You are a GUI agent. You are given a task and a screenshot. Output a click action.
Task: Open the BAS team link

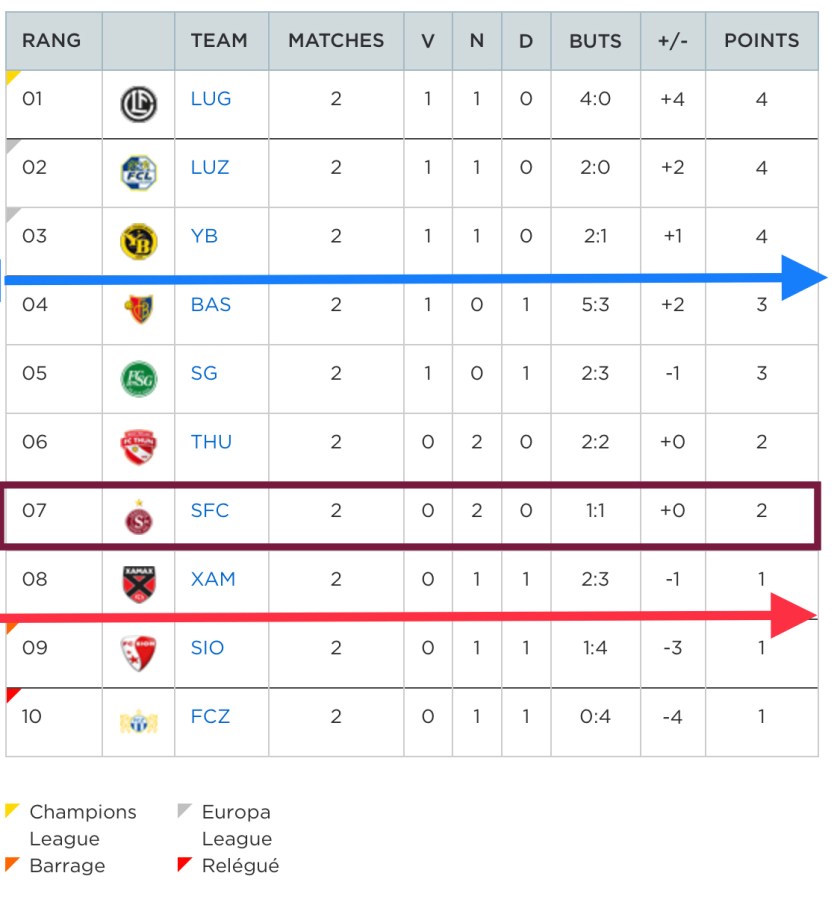pyautogui.click(x=211, y=305)
